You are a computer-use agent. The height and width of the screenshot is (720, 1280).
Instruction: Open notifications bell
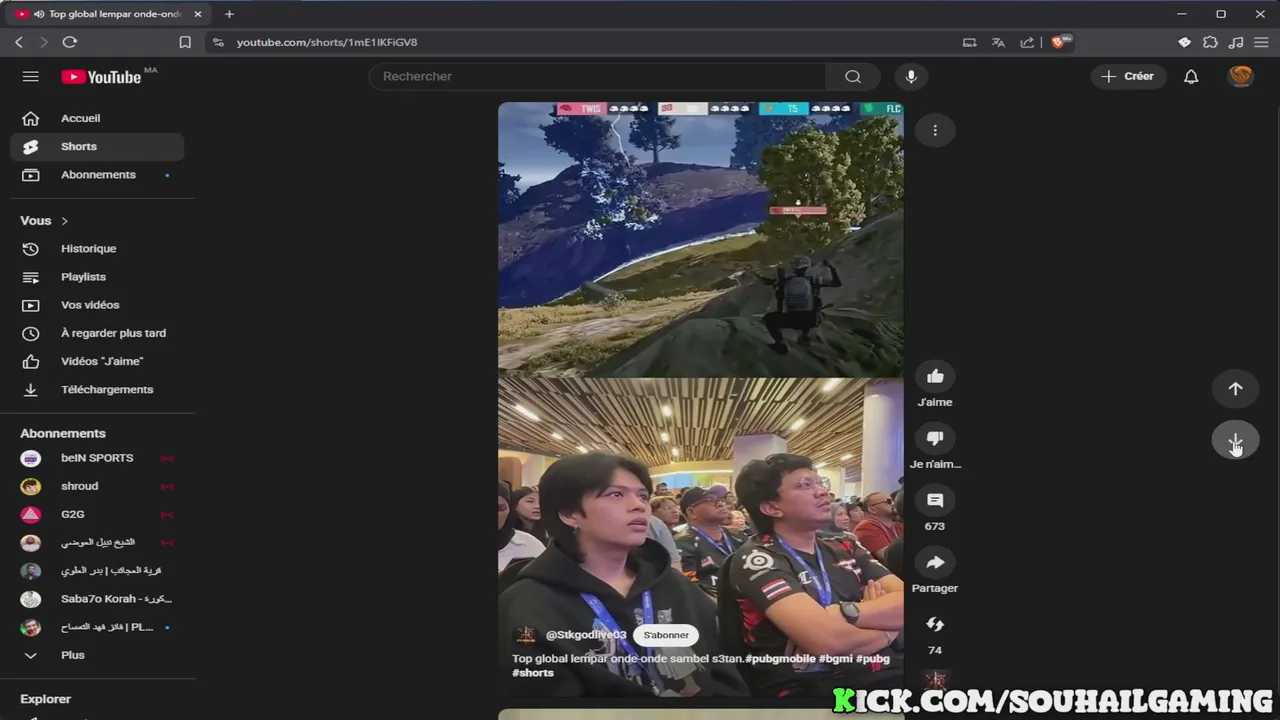[x=1191, y=77]
